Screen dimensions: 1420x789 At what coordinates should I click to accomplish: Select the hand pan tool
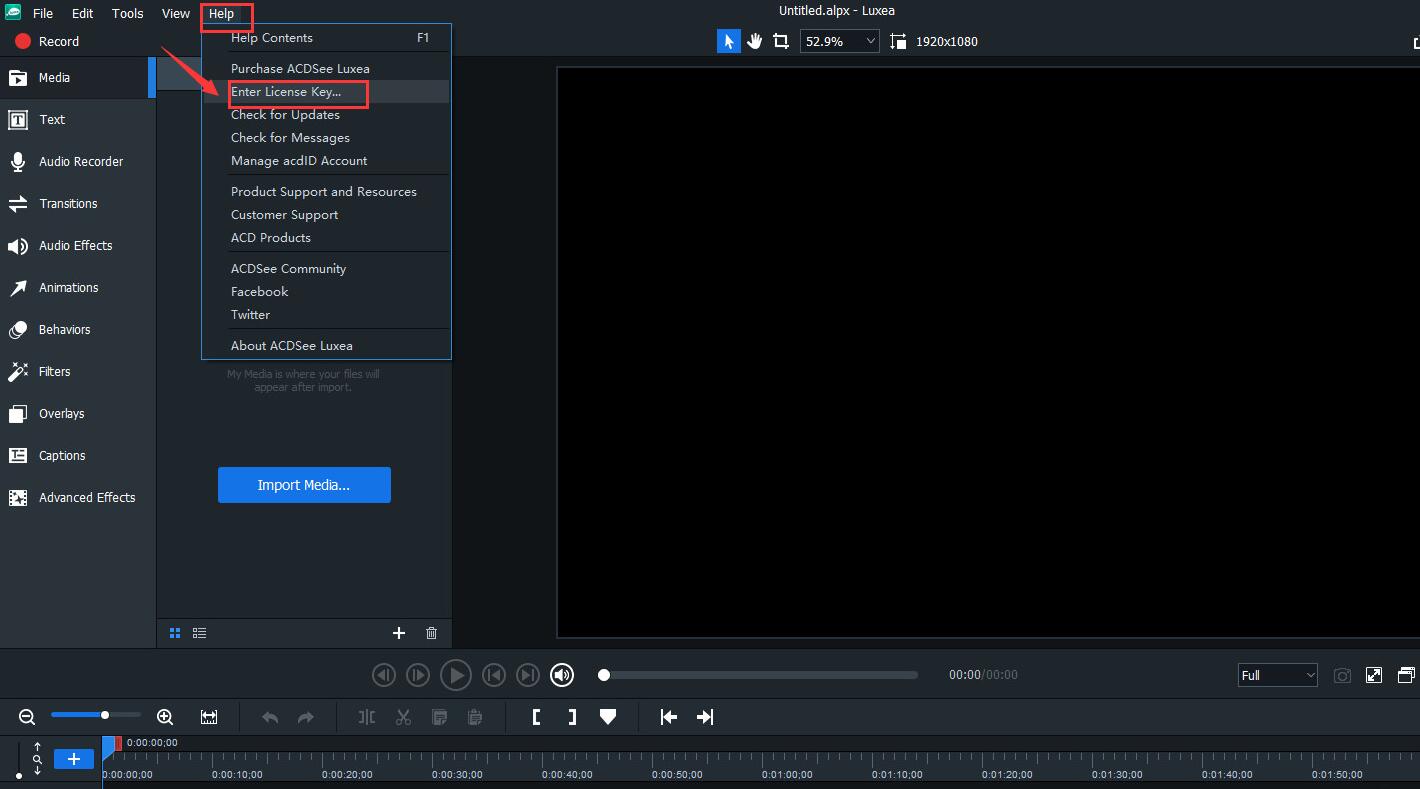[755, 41]
